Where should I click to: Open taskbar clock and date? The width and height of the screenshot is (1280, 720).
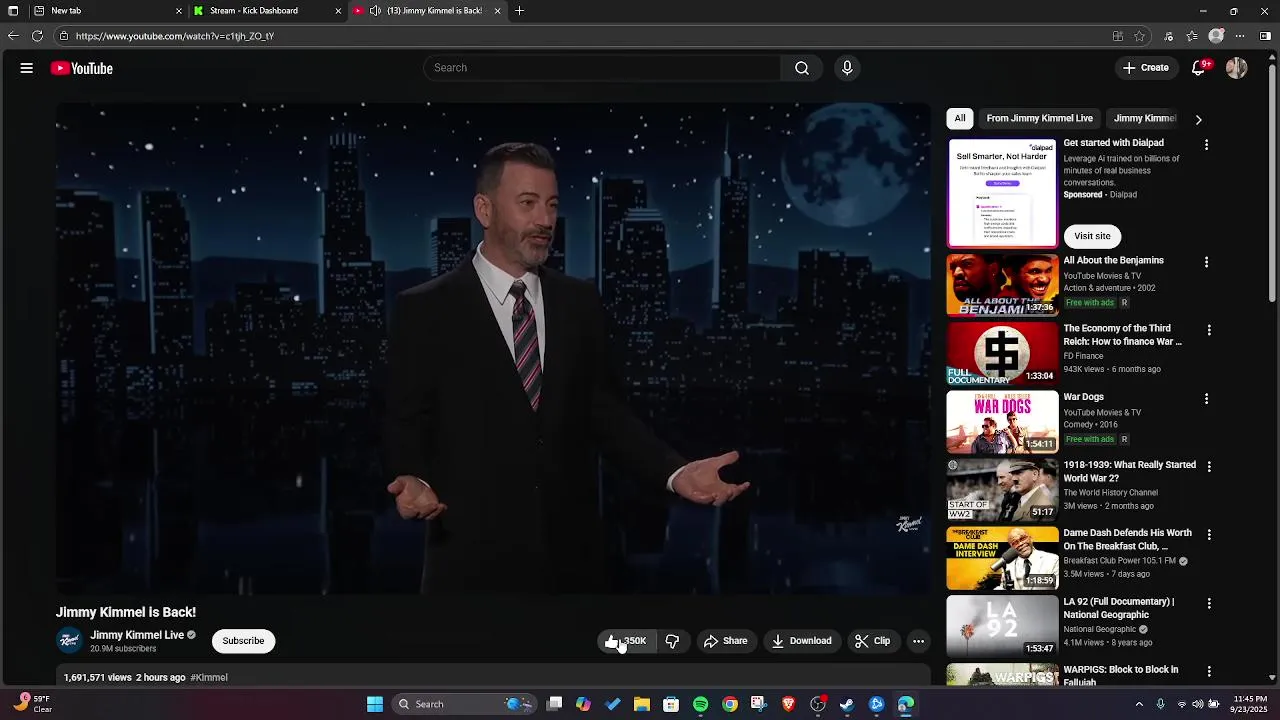1250,704
